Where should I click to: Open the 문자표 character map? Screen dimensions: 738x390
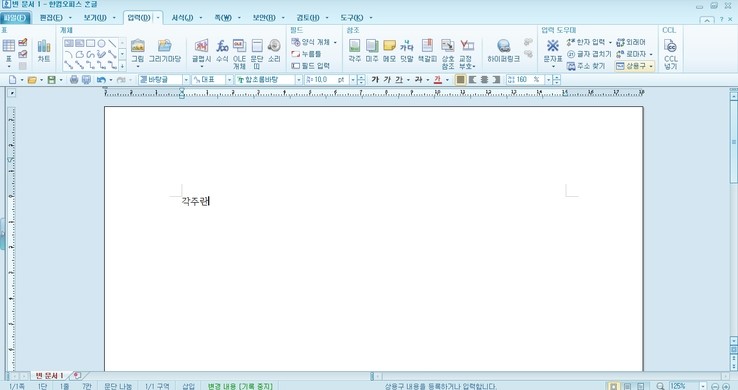coord(553,51)
